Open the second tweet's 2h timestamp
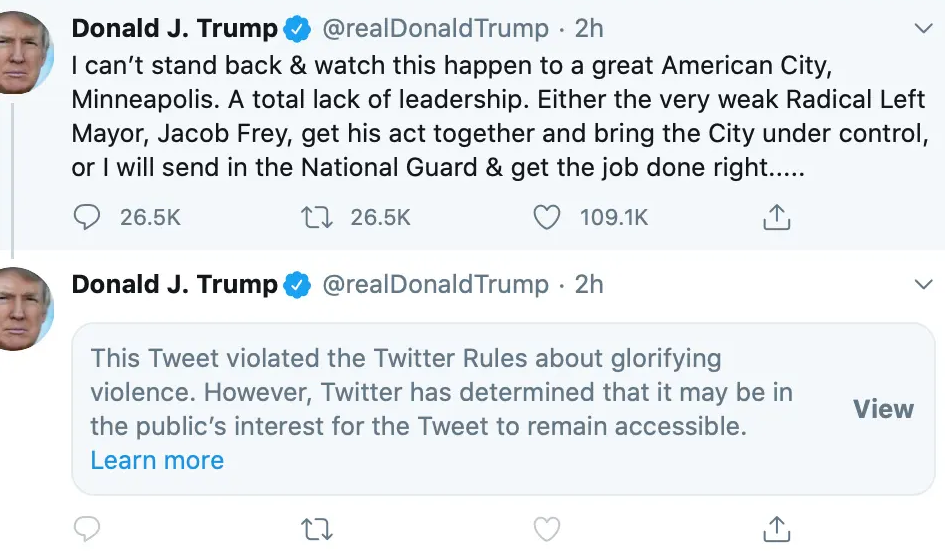945x551 pixels. pyautogui.click(x=589, y=285)
